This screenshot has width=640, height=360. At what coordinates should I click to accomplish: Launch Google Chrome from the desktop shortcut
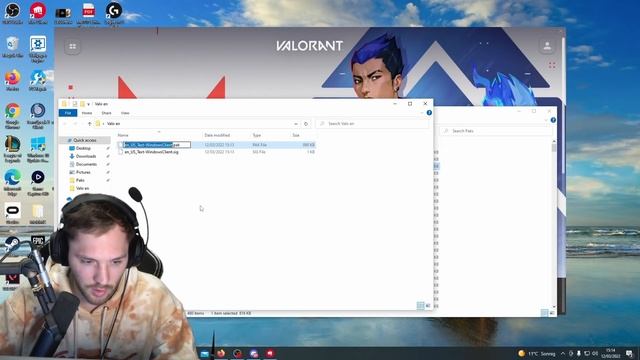(x=12, y=116)
